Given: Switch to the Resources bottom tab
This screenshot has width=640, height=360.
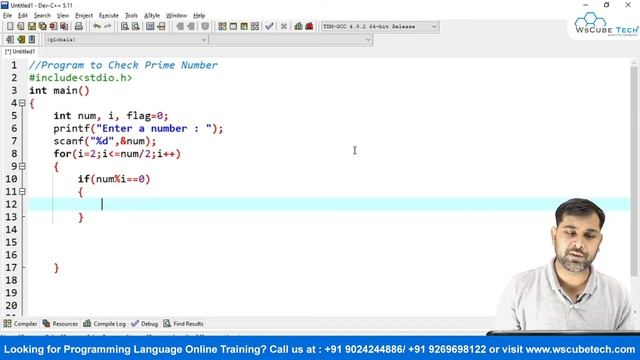Looking at the screenshot, I should (x=60, y=324).
